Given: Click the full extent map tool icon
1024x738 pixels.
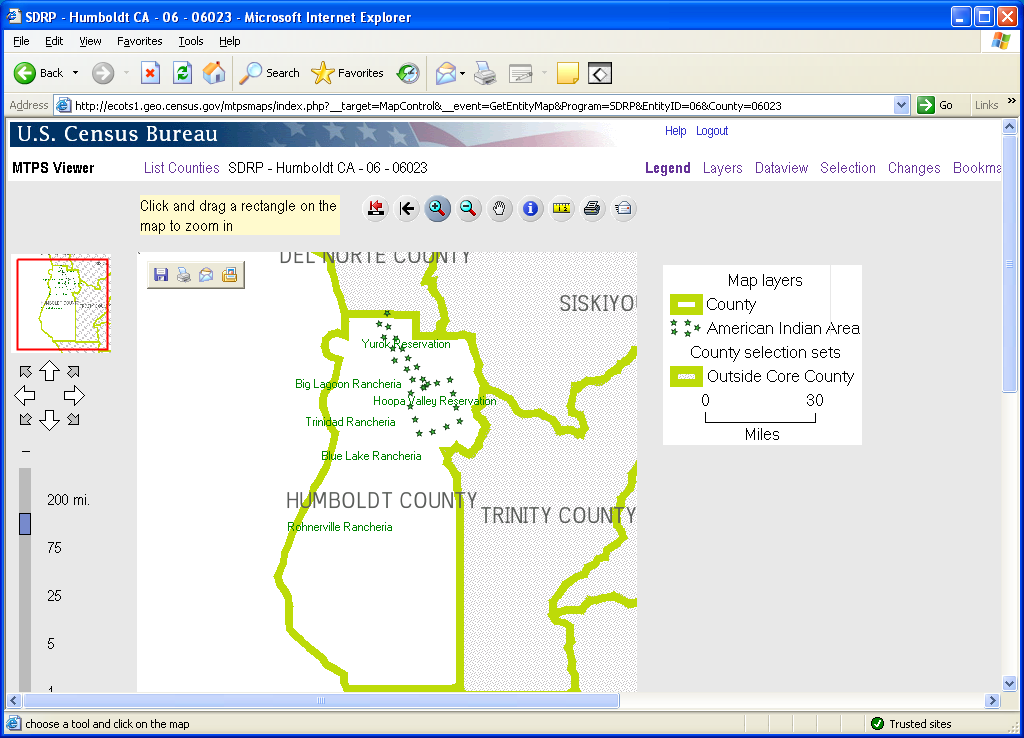Looking at the screenshot, I should (x=376, y=209).
